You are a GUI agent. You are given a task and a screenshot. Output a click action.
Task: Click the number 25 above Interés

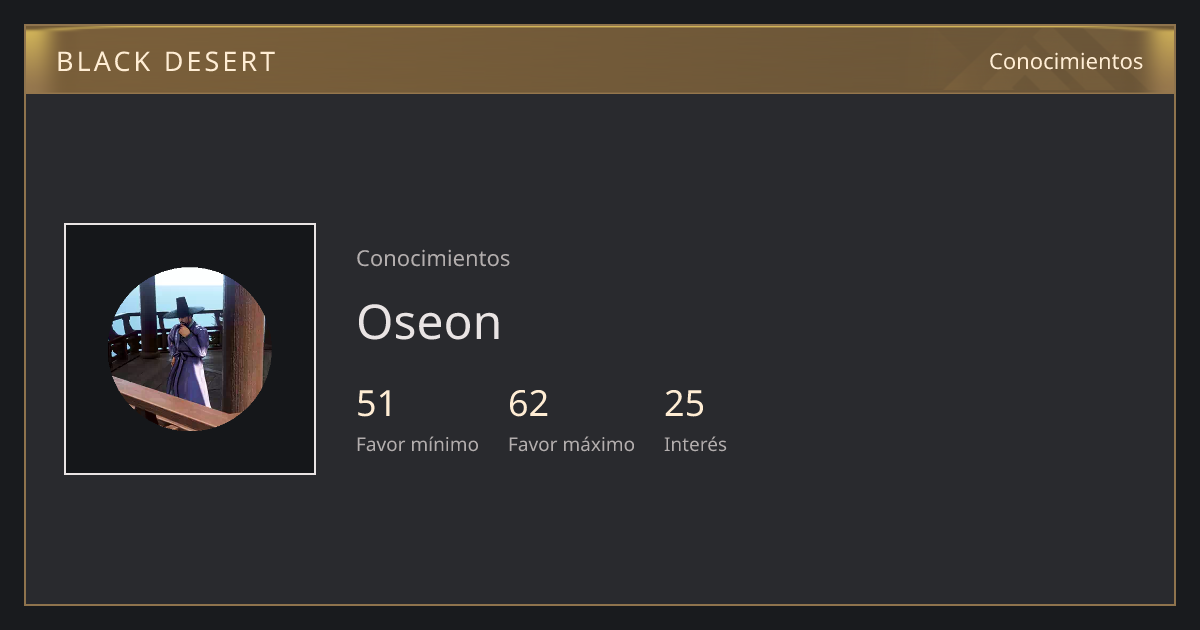(685, 404)
